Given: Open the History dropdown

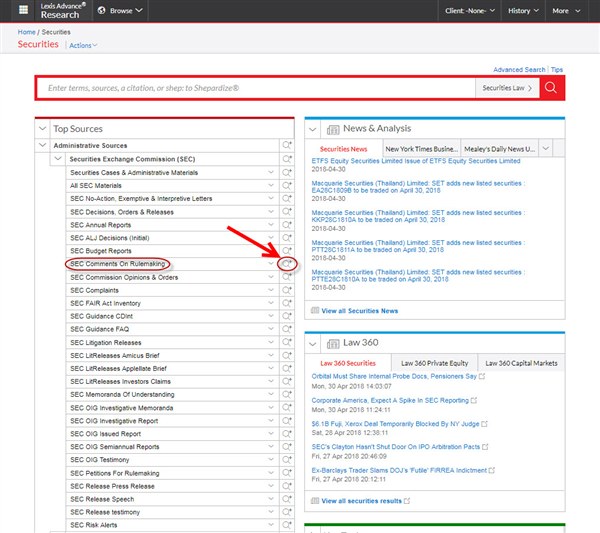Looking at the screenshot, I should (x=523, y=11).
